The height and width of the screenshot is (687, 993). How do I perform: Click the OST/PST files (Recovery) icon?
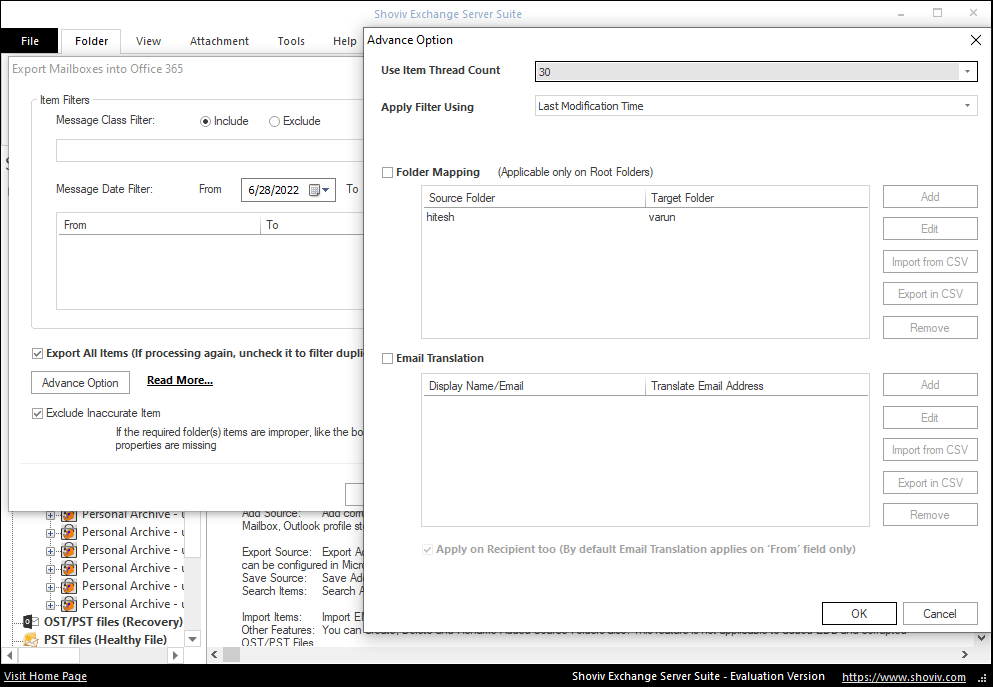(30, 621)
